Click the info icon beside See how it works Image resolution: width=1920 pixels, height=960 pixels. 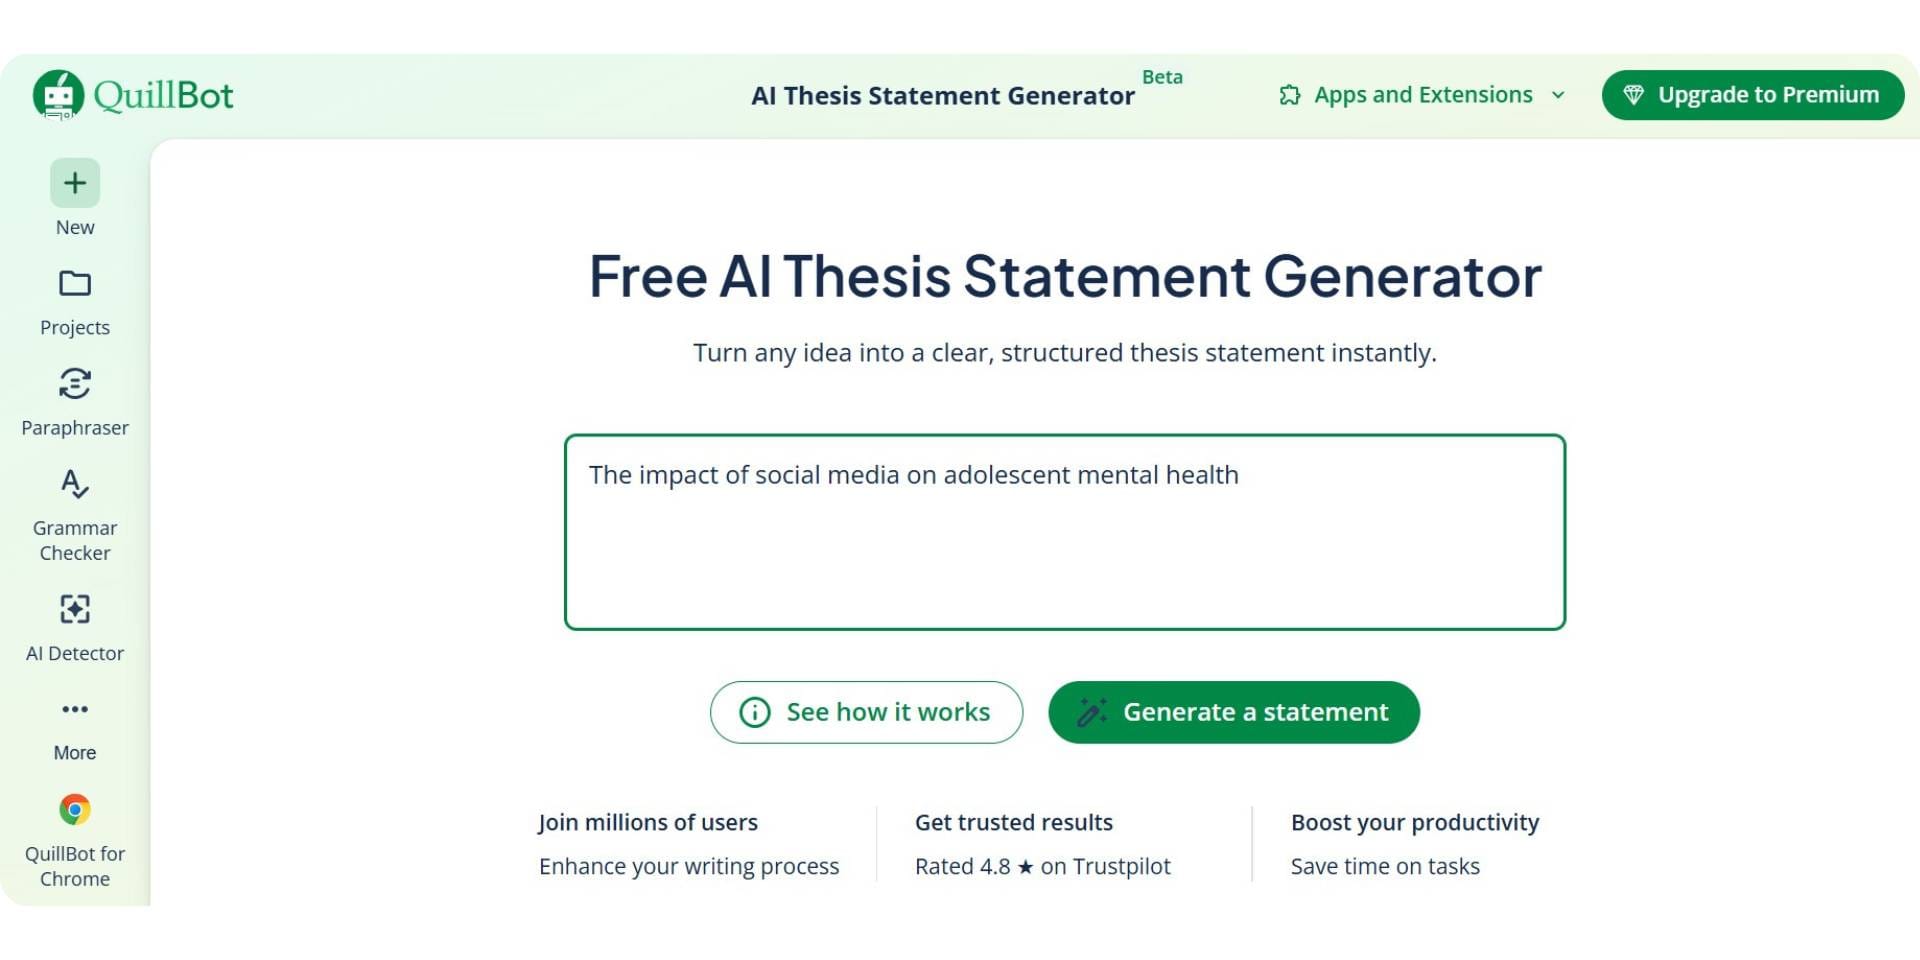pos(754,712)
